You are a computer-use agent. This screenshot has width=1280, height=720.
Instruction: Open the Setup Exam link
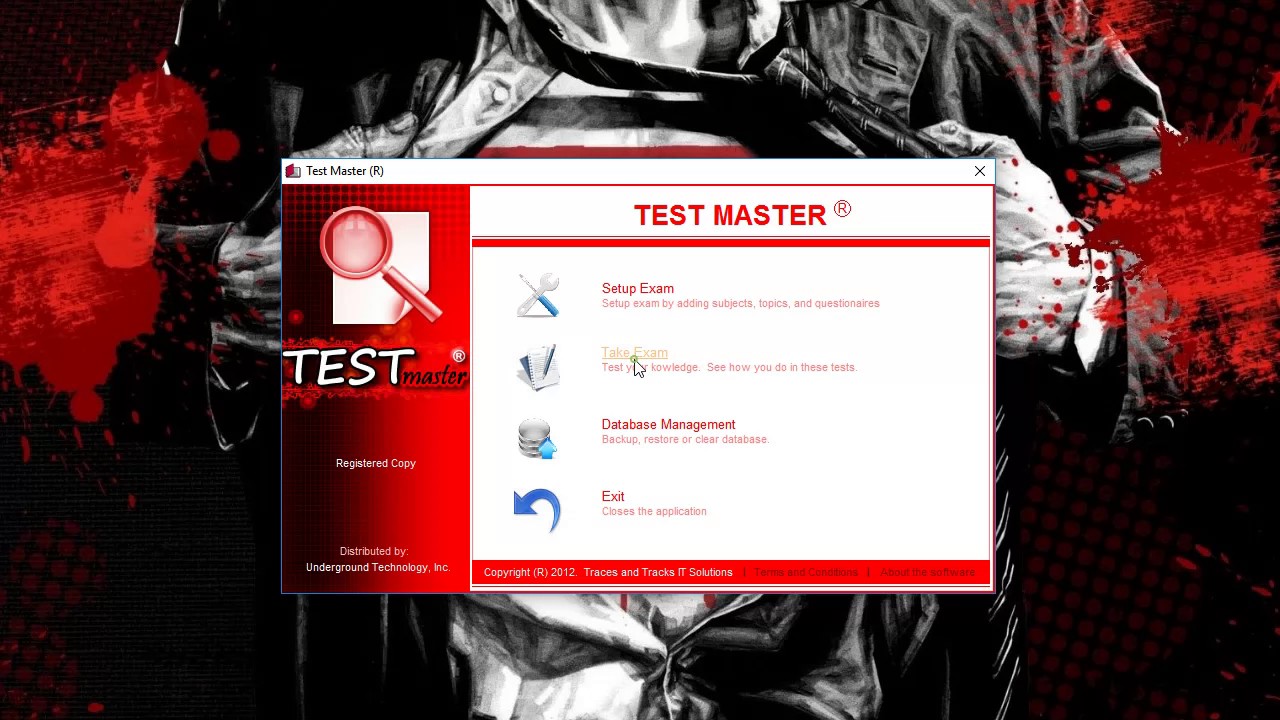point(637,288)
